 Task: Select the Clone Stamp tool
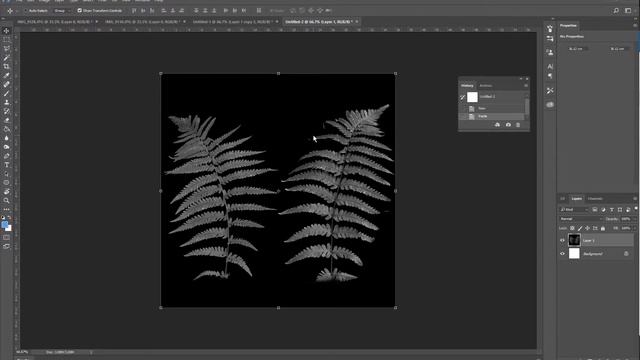tap(7, 102)
